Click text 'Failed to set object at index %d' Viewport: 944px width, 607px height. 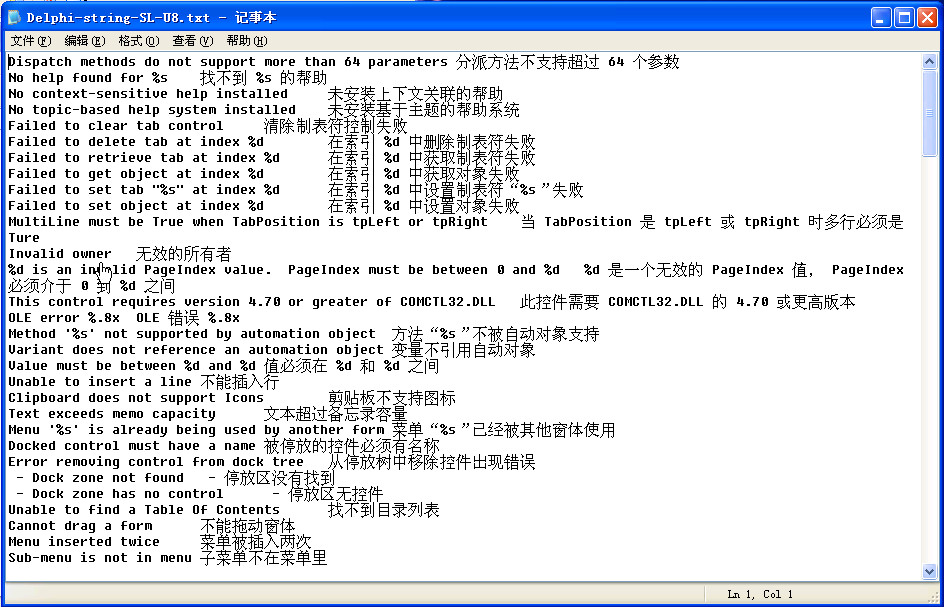[136, 206]
